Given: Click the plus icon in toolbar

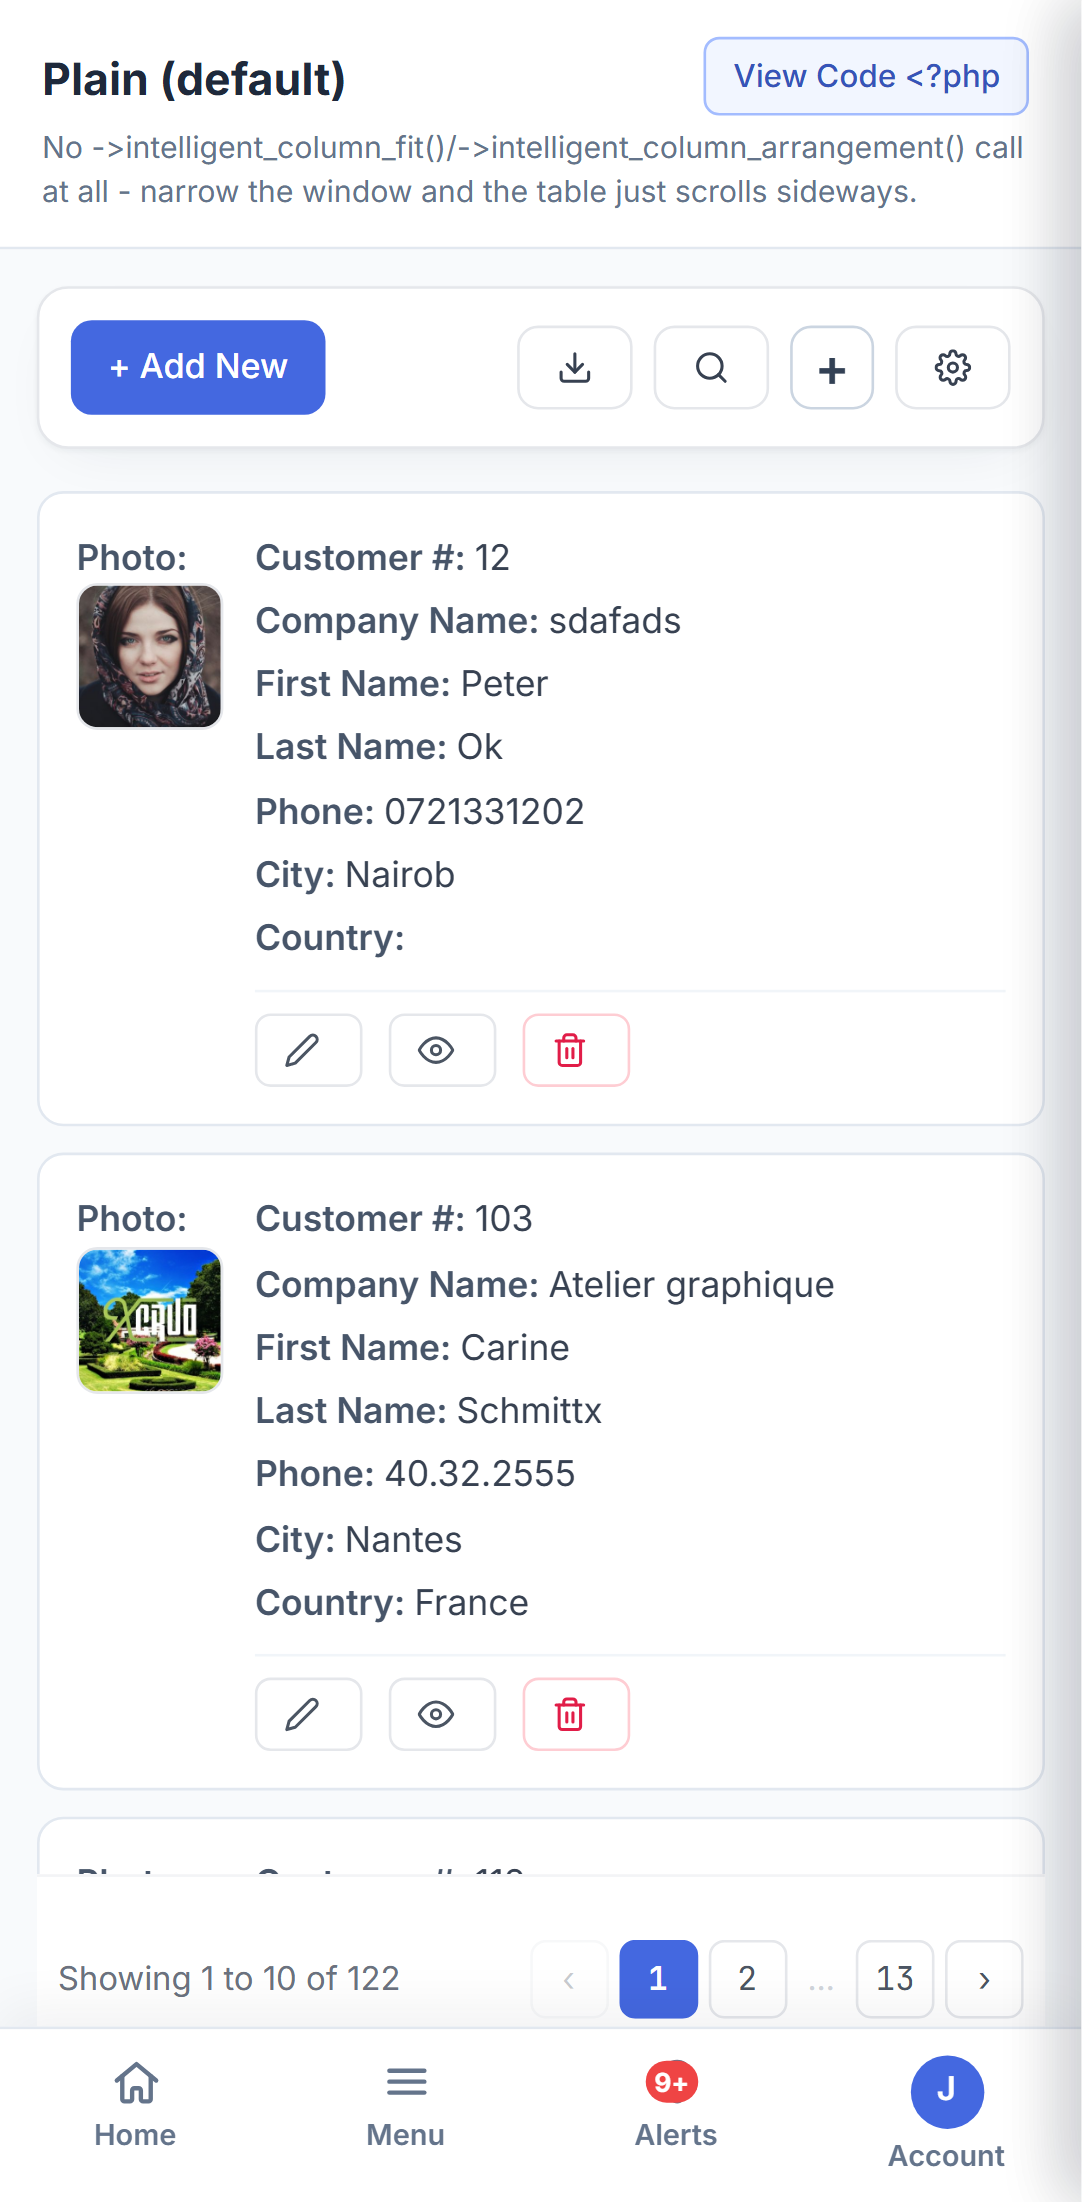Looking at the screenshot, I should click(x=832, y=368).
